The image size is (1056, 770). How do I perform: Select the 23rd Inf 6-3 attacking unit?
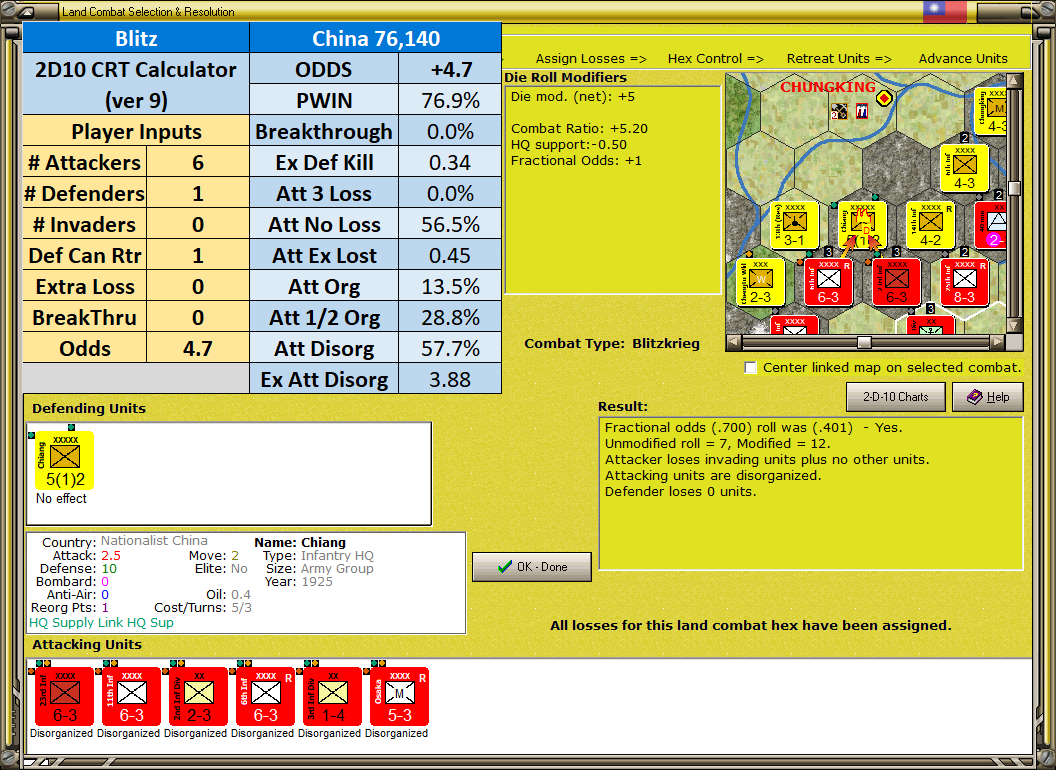coord(65,696)
